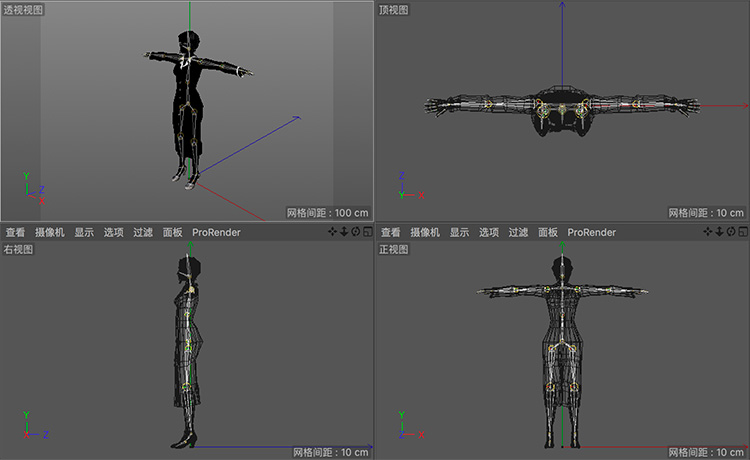Click the axis gizmo in the top view (顶视图)
The image size is (750, 460).
[x=411, y=186]
